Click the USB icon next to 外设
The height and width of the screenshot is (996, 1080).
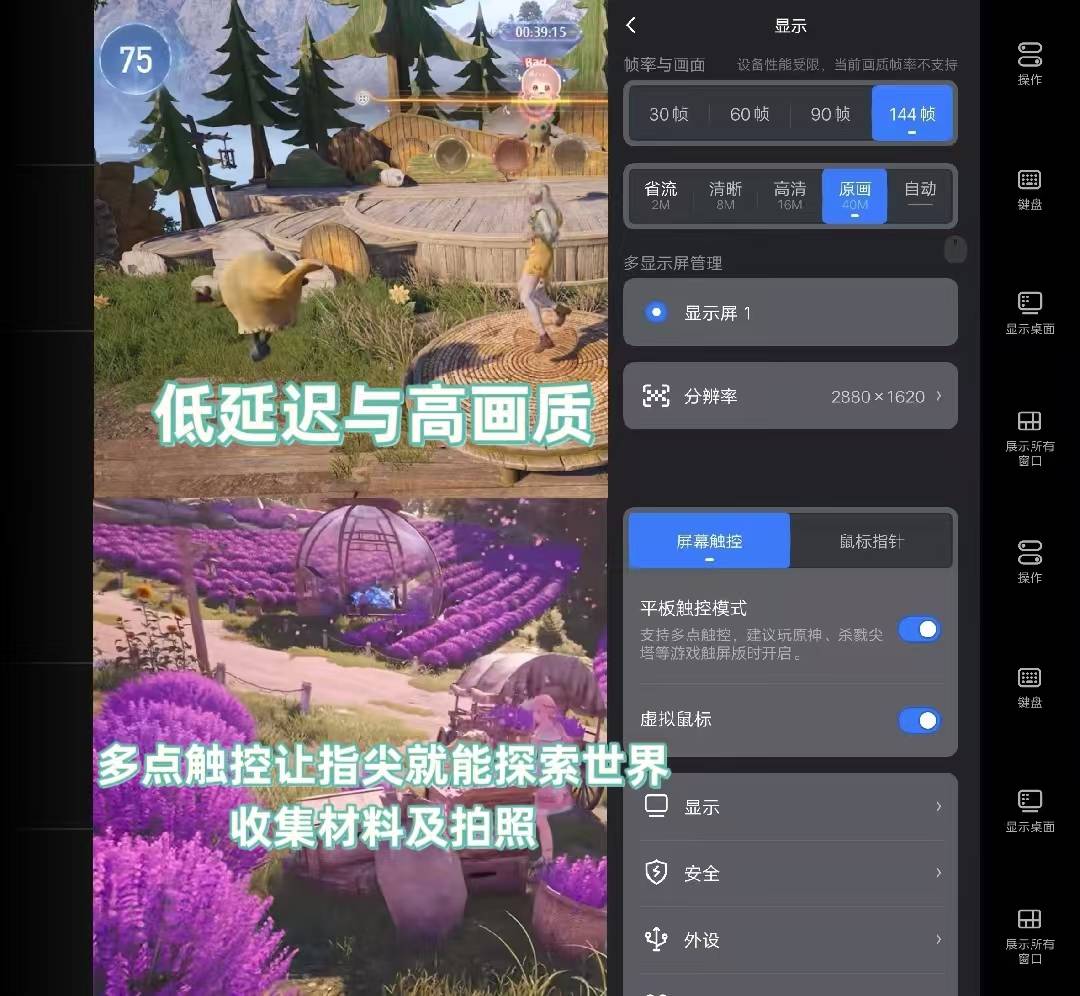coord(656,940)
